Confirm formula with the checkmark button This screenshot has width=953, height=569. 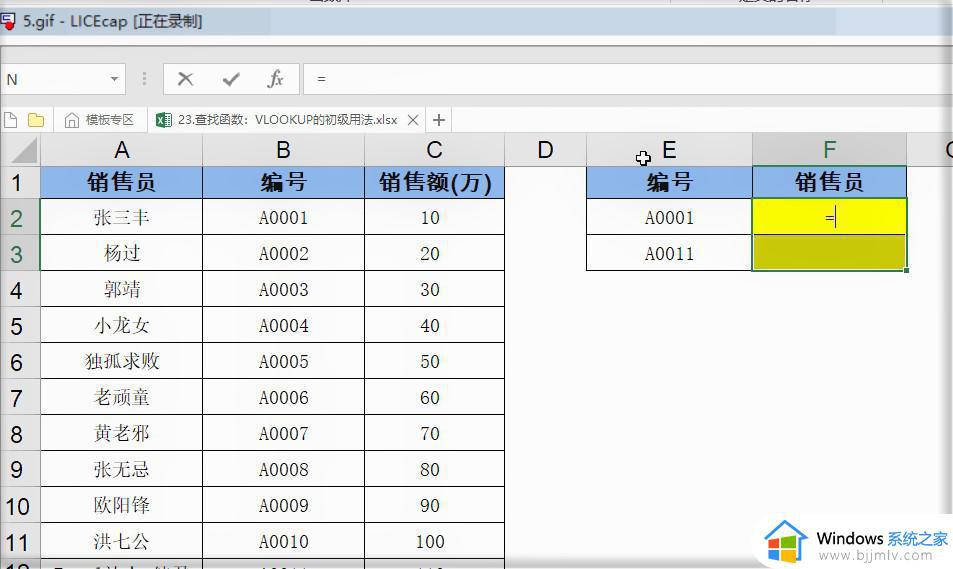click(231, 79)
